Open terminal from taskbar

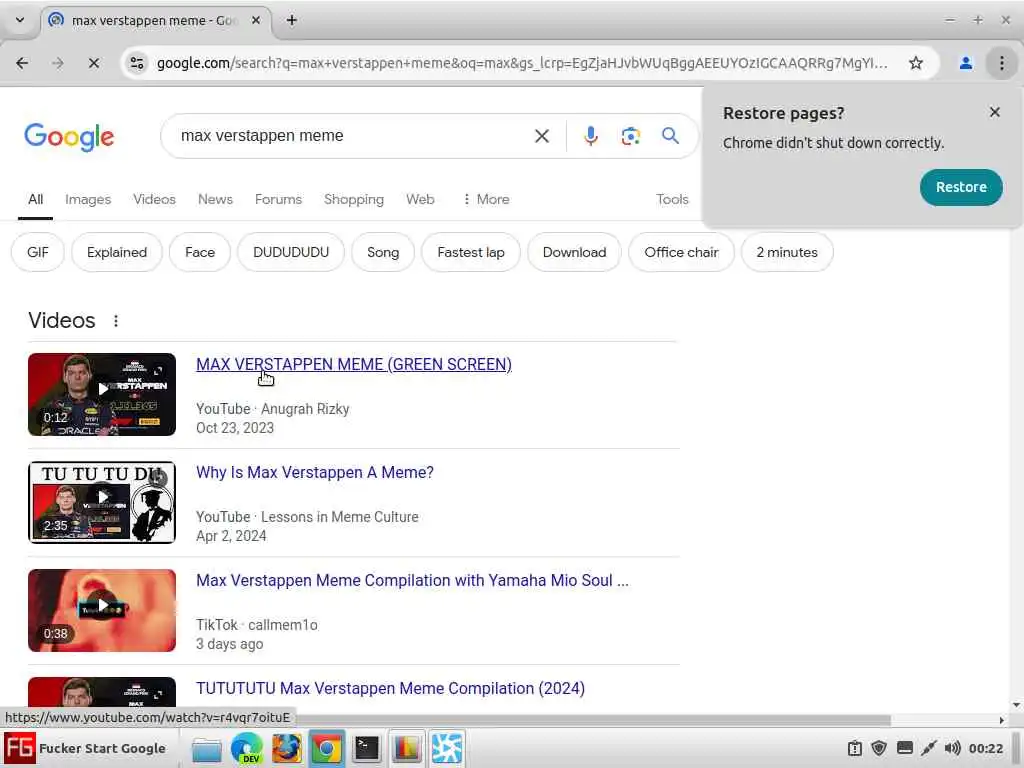[366, 749]
